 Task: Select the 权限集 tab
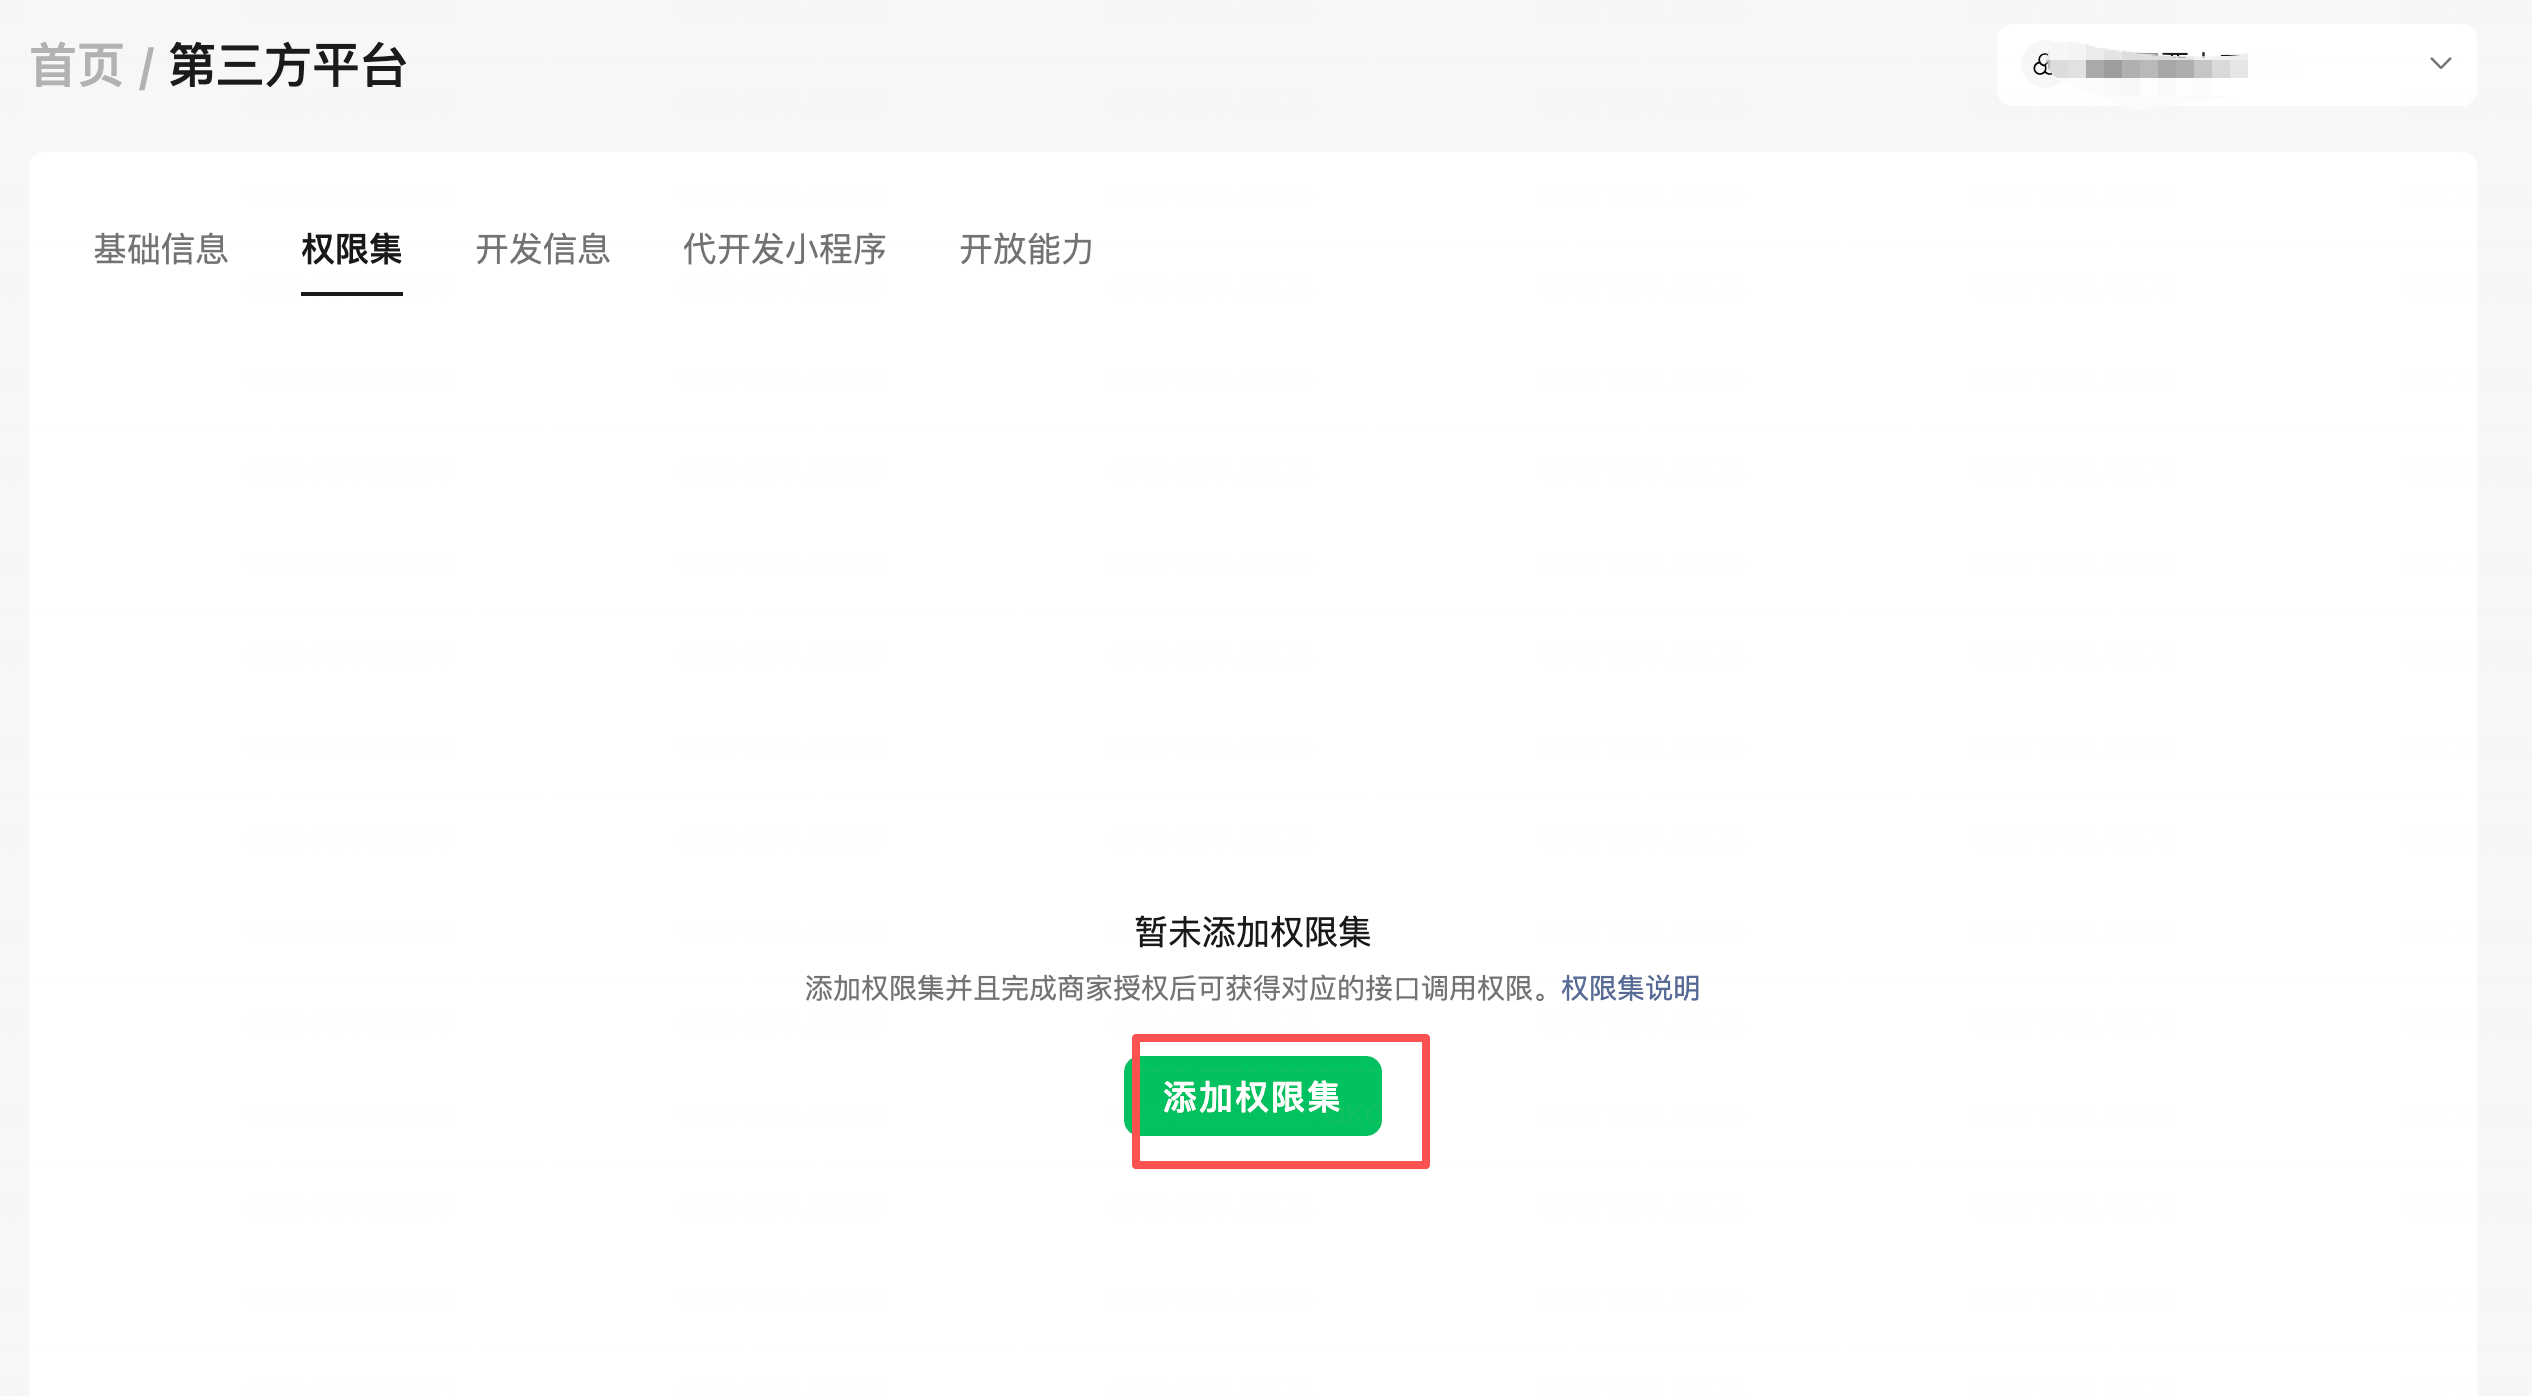[x=351, y=249]
